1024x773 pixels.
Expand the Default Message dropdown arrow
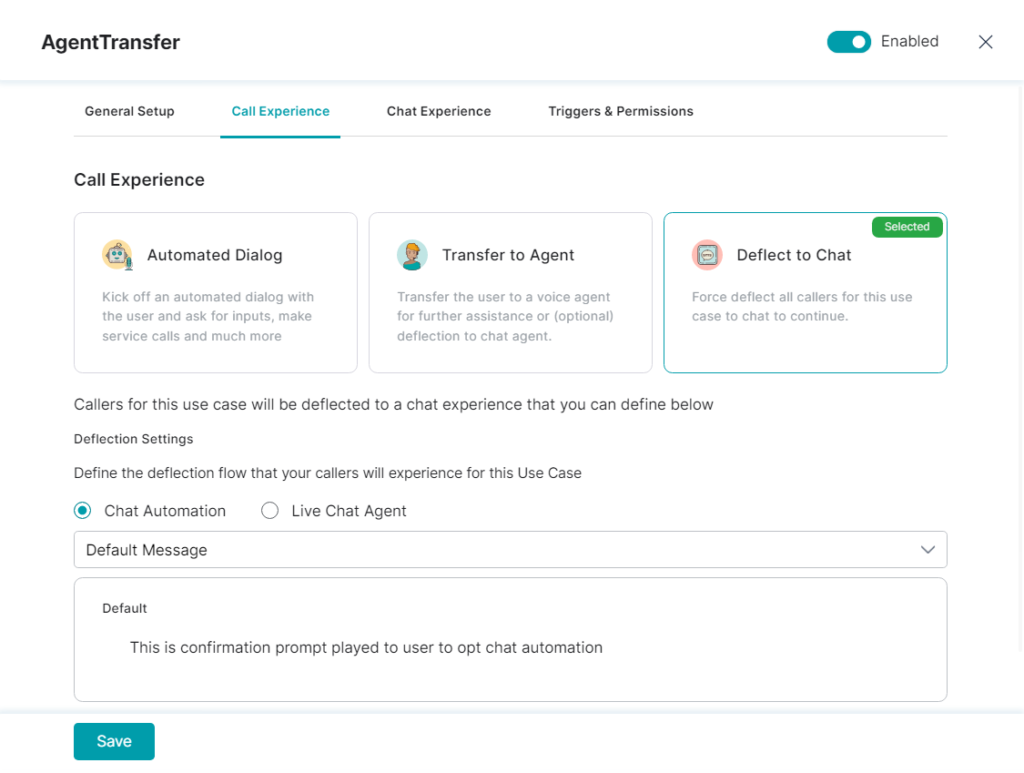click(927, 550)
